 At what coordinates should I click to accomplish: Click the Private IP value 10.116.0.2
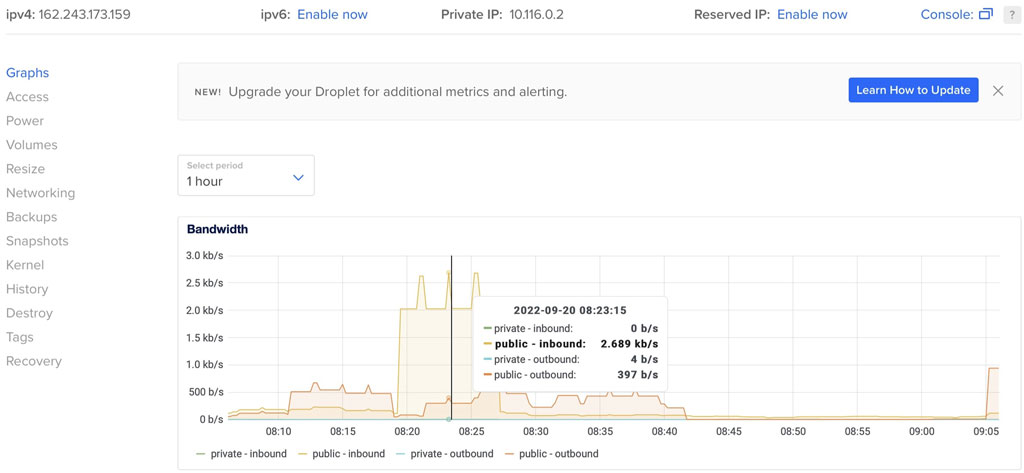pyautogui.click(x=536, y=14)
